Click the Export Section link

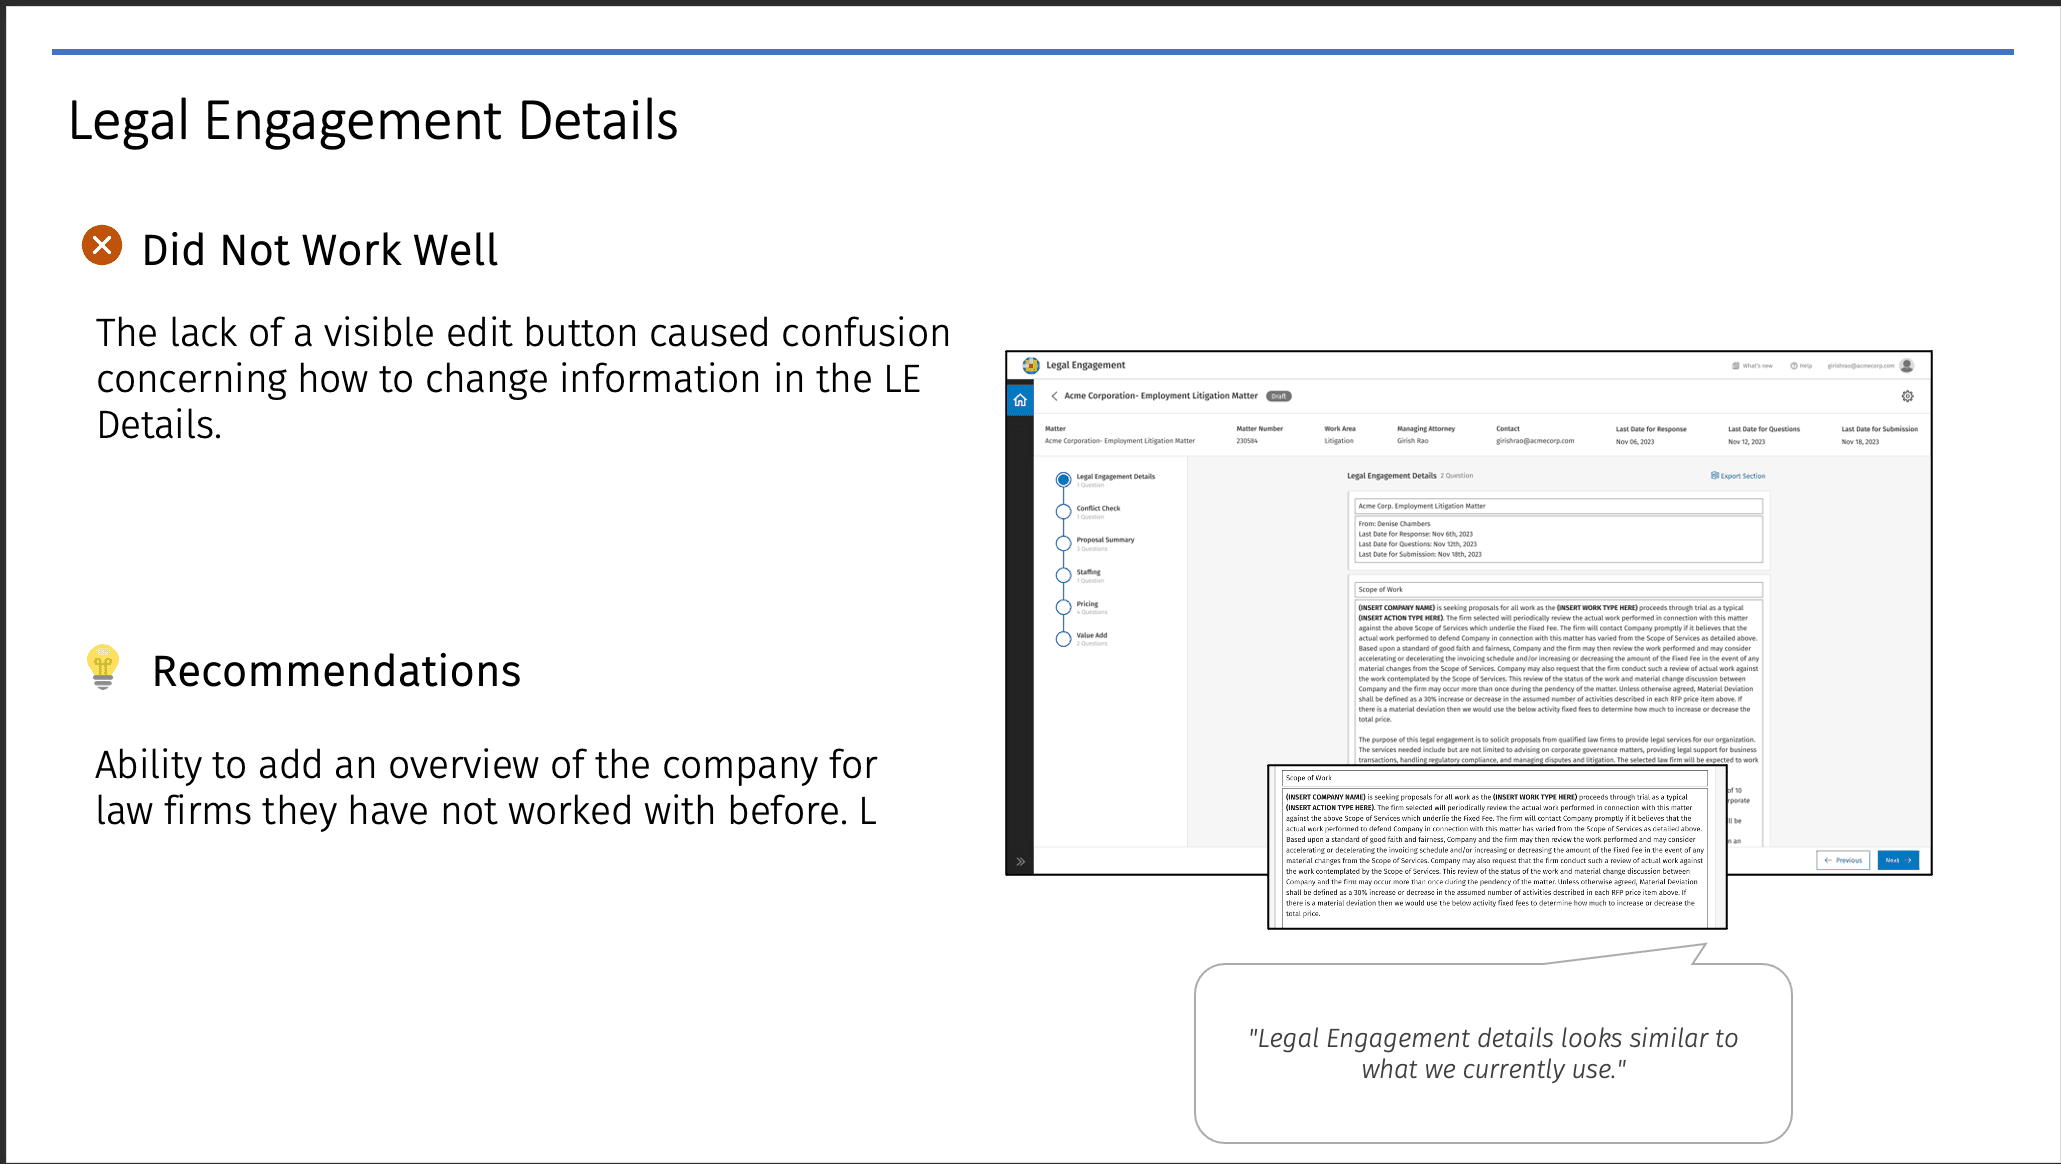pos(1738,476)
